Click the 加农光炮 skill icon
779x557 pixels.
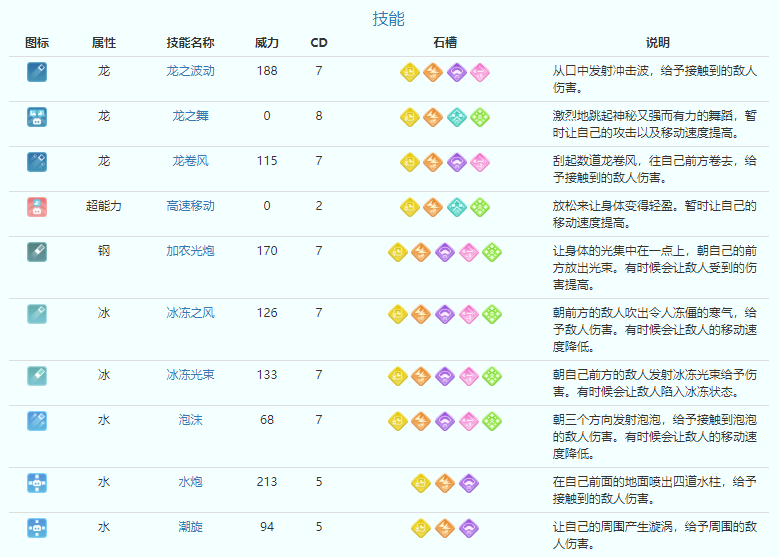[37, 252]
